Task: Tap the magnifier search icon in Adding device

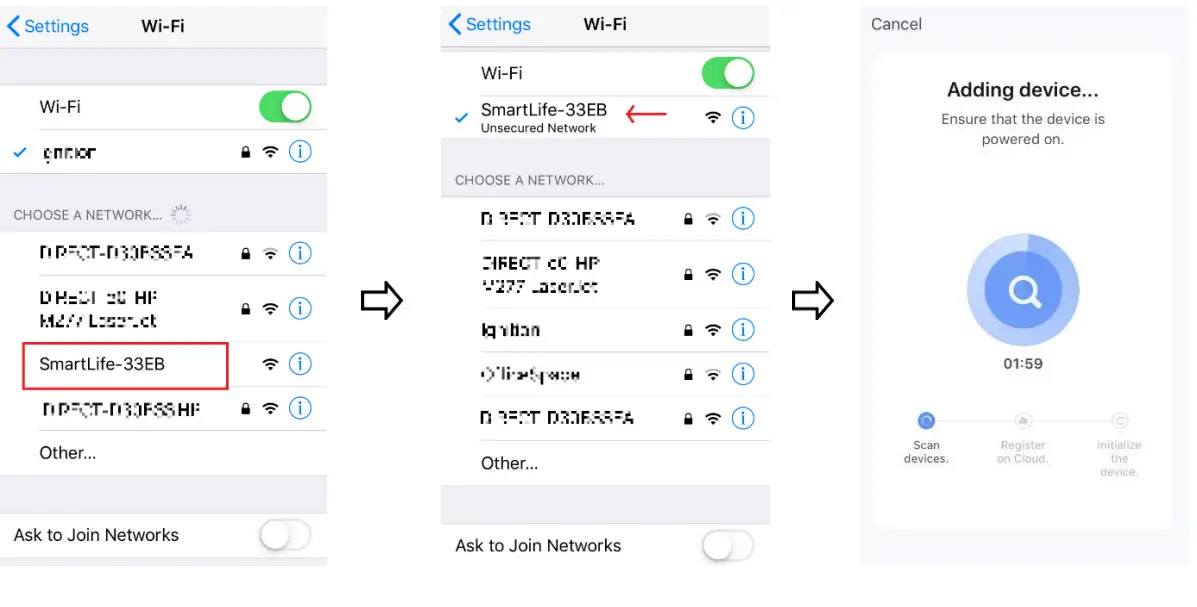Action: [x=1022, y=291]
